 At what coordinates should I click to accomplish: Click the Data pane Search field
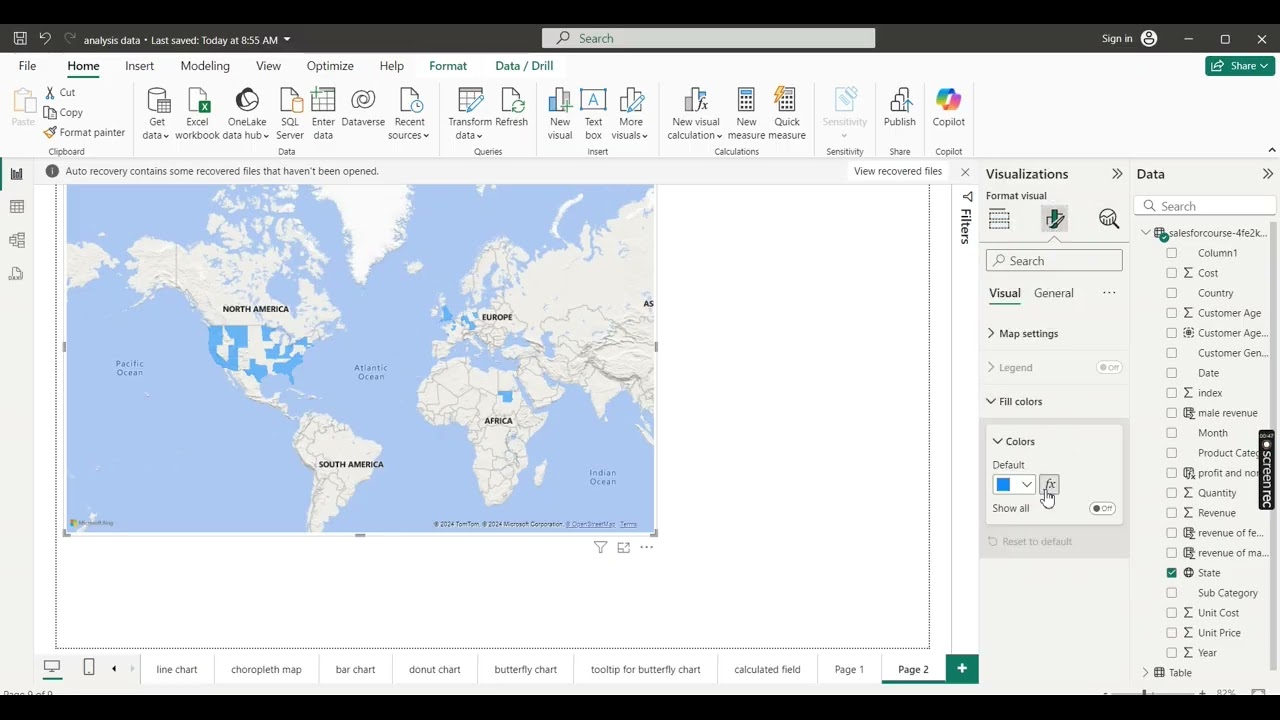click(x=1205, y=206)
